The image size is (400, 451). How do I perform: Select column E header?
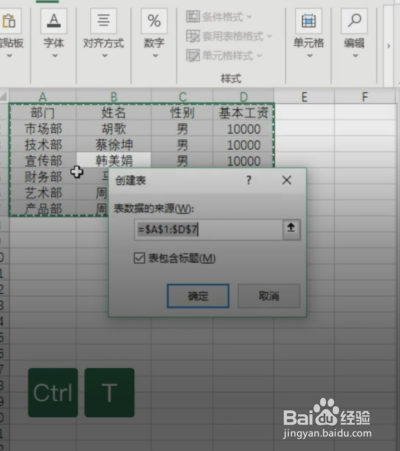[x=304, y=97]
